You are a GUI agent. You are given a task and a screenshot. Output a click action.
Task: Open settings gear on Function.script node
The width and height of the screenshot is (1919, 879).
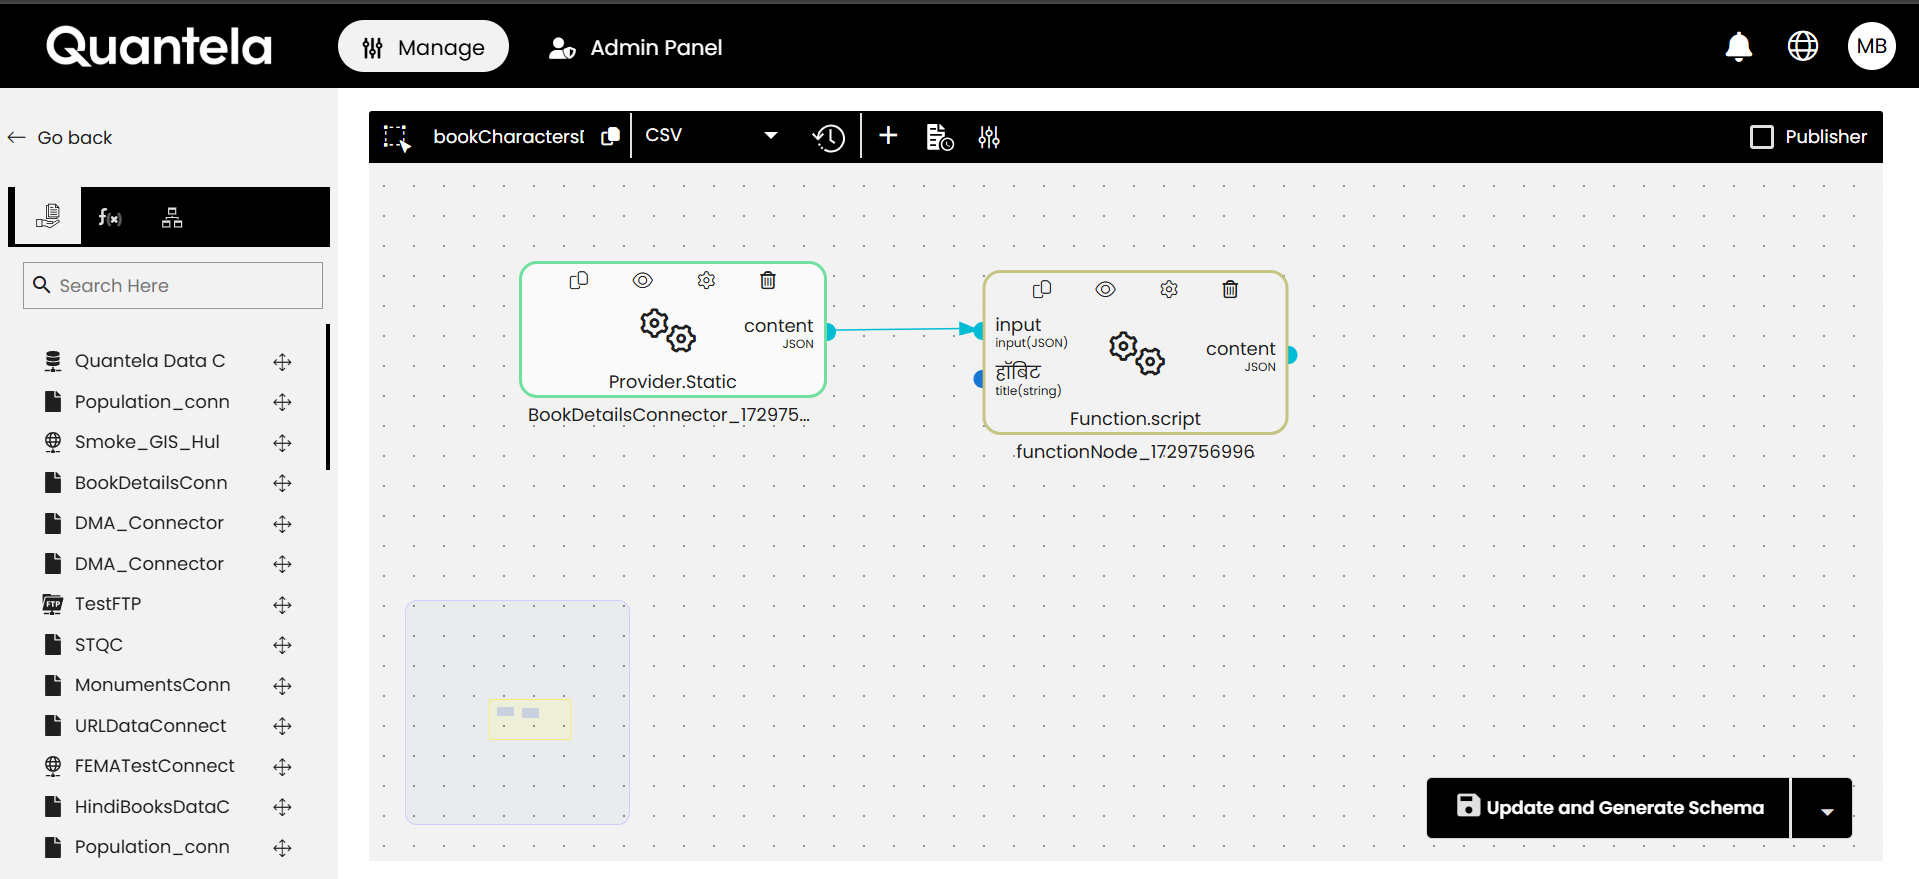[1169, 290]
